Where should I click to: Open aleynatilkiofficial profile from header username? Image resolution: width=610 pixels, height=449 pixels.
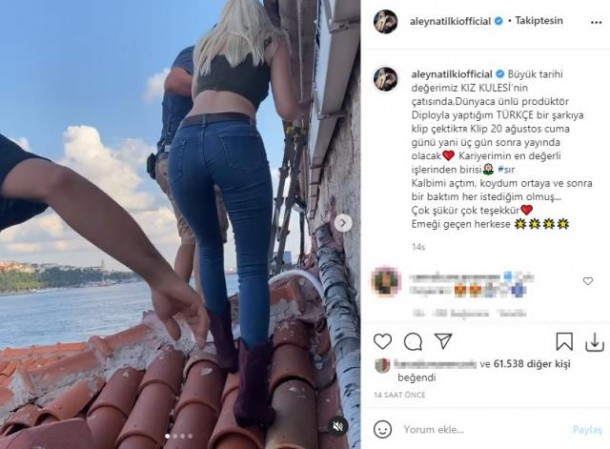point(450,21)
